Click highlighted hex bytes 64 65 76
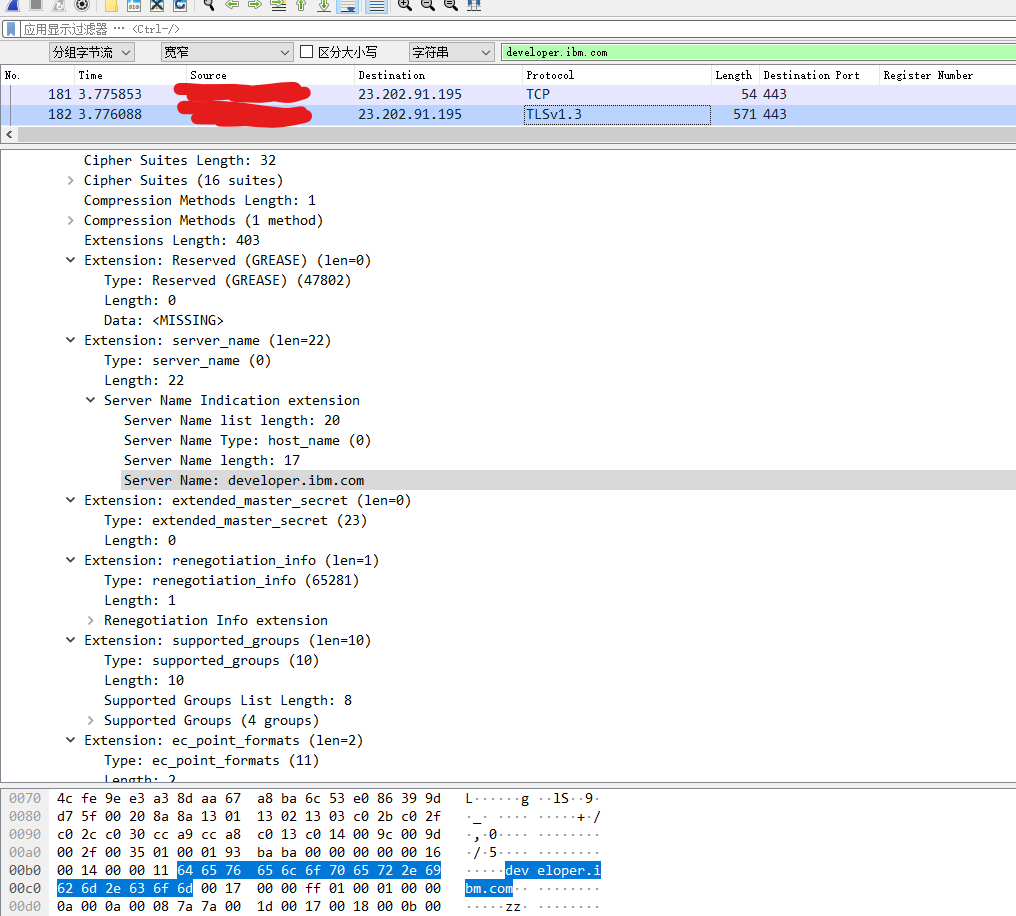 (x=209, y=871)
